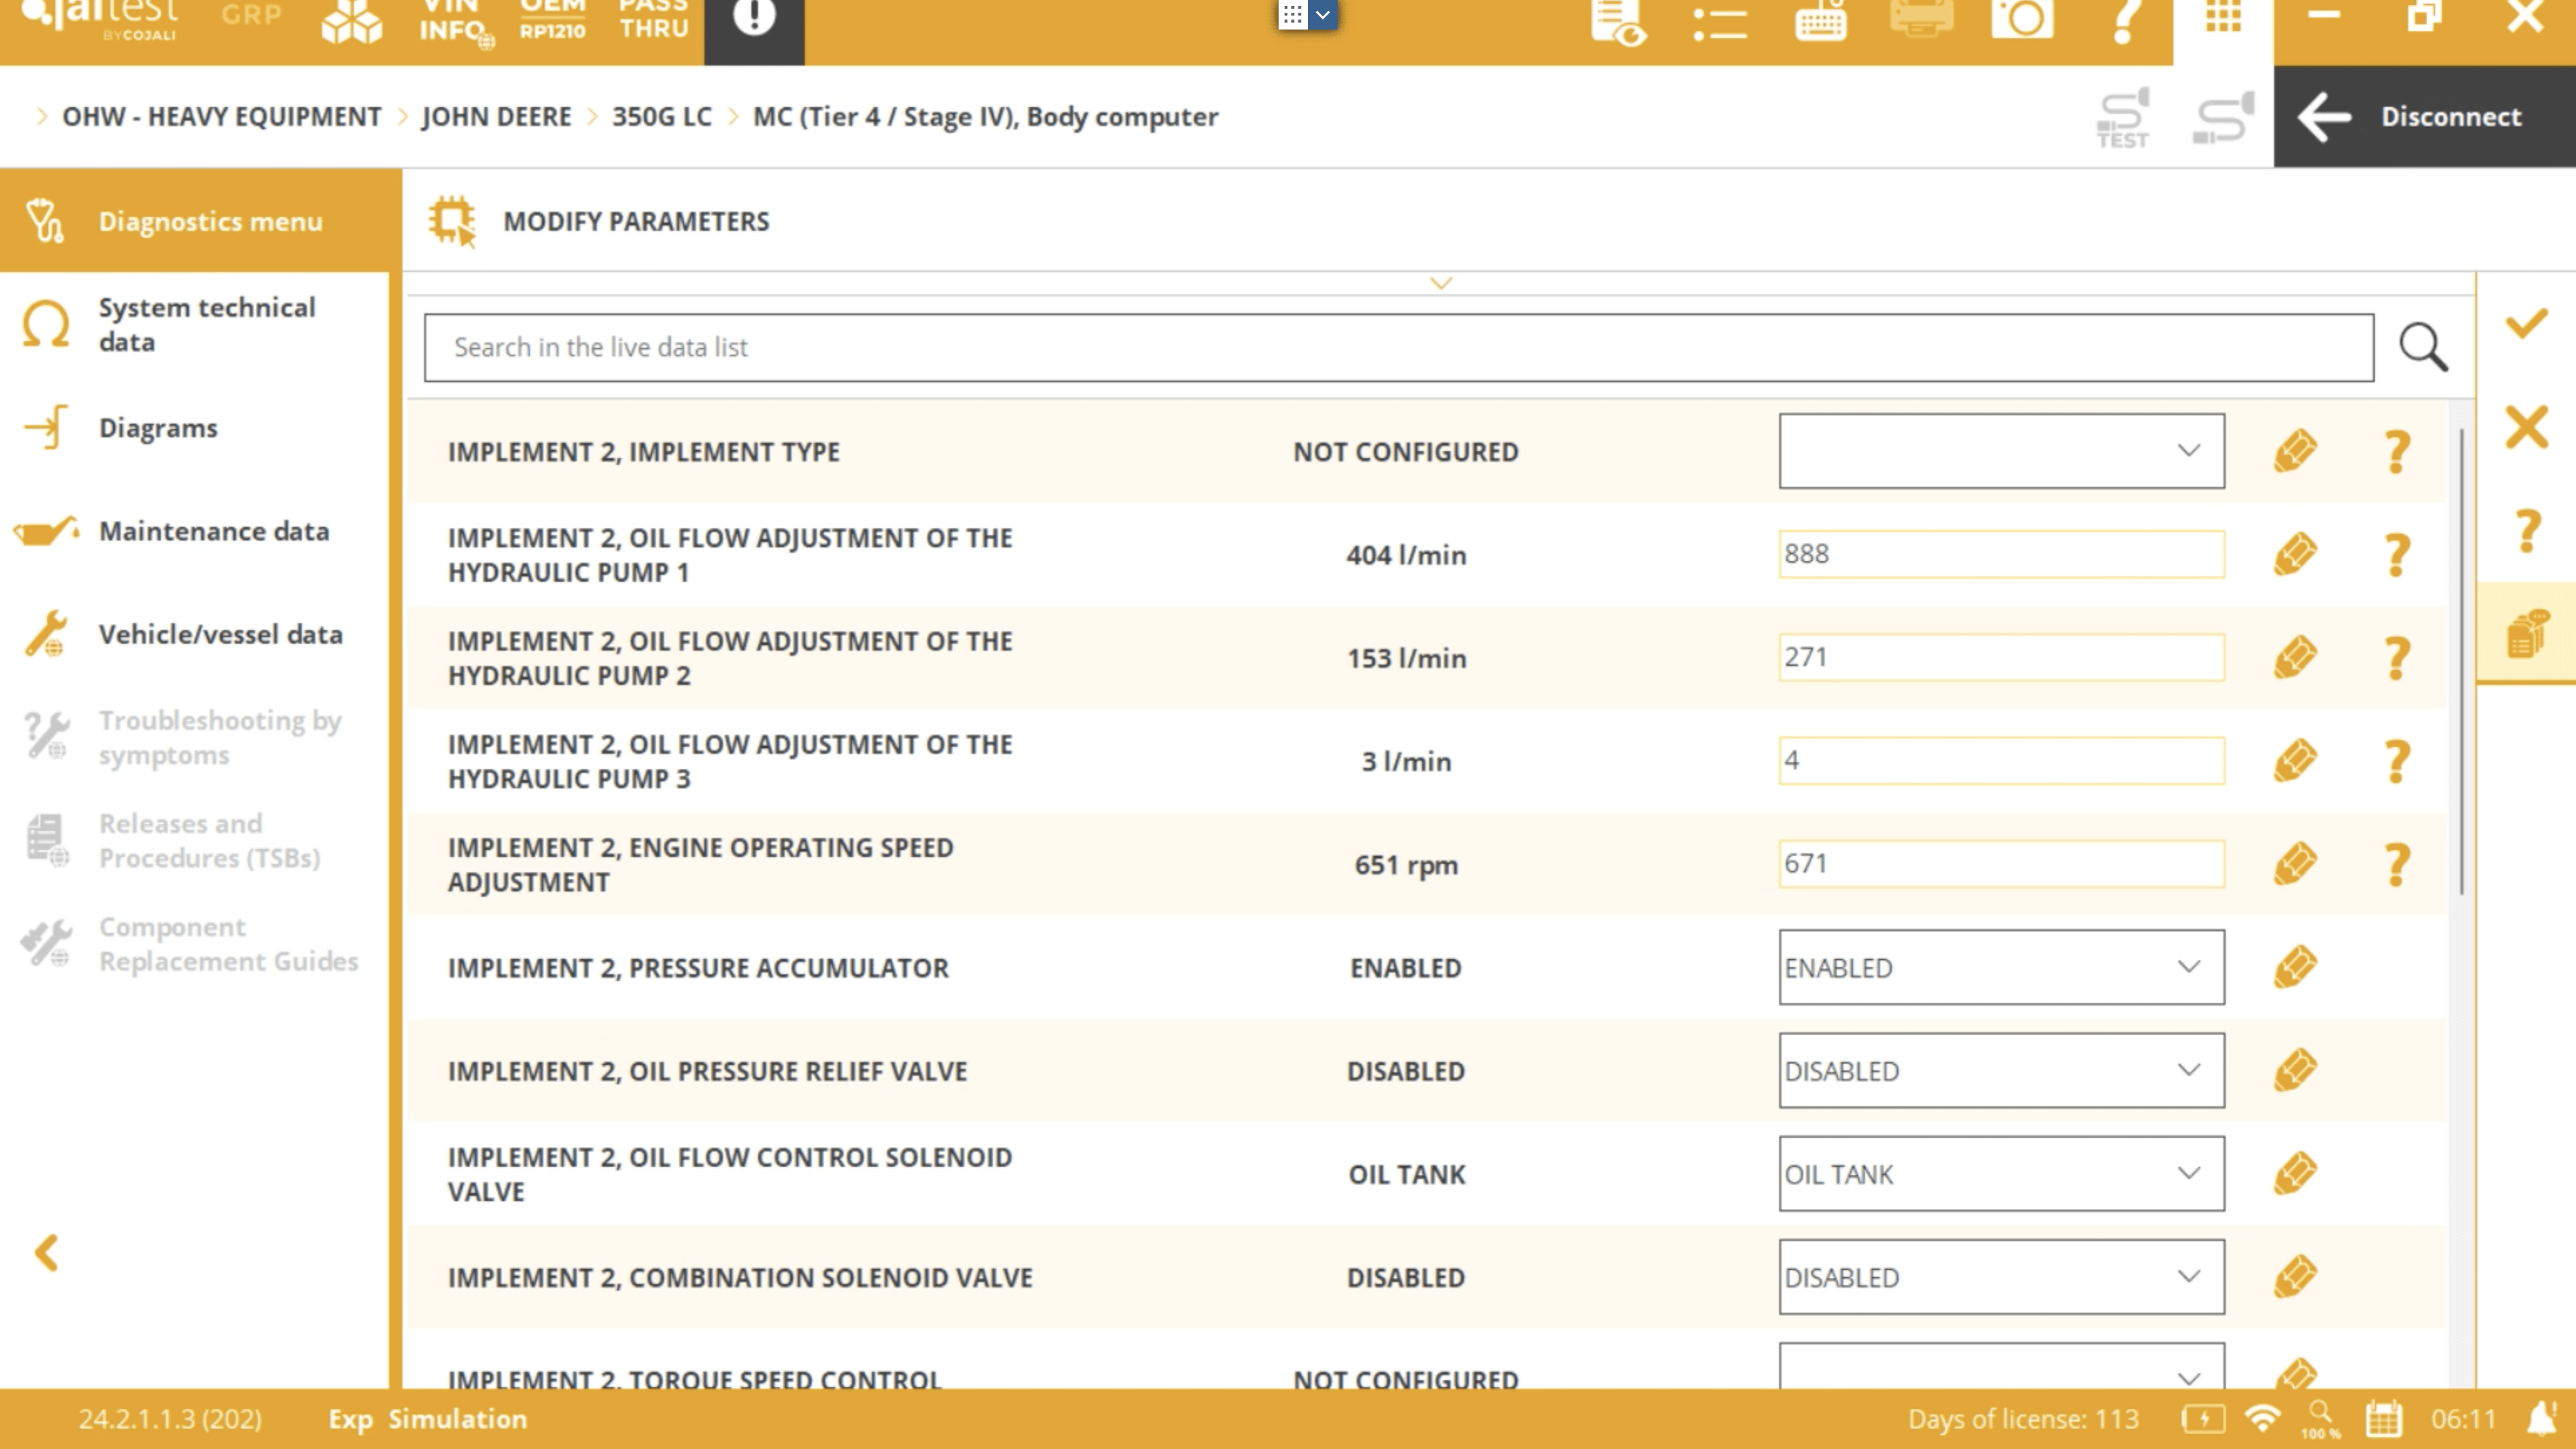
Task: Select Maintenance data in sidebar
Action: tap(213, 531)
